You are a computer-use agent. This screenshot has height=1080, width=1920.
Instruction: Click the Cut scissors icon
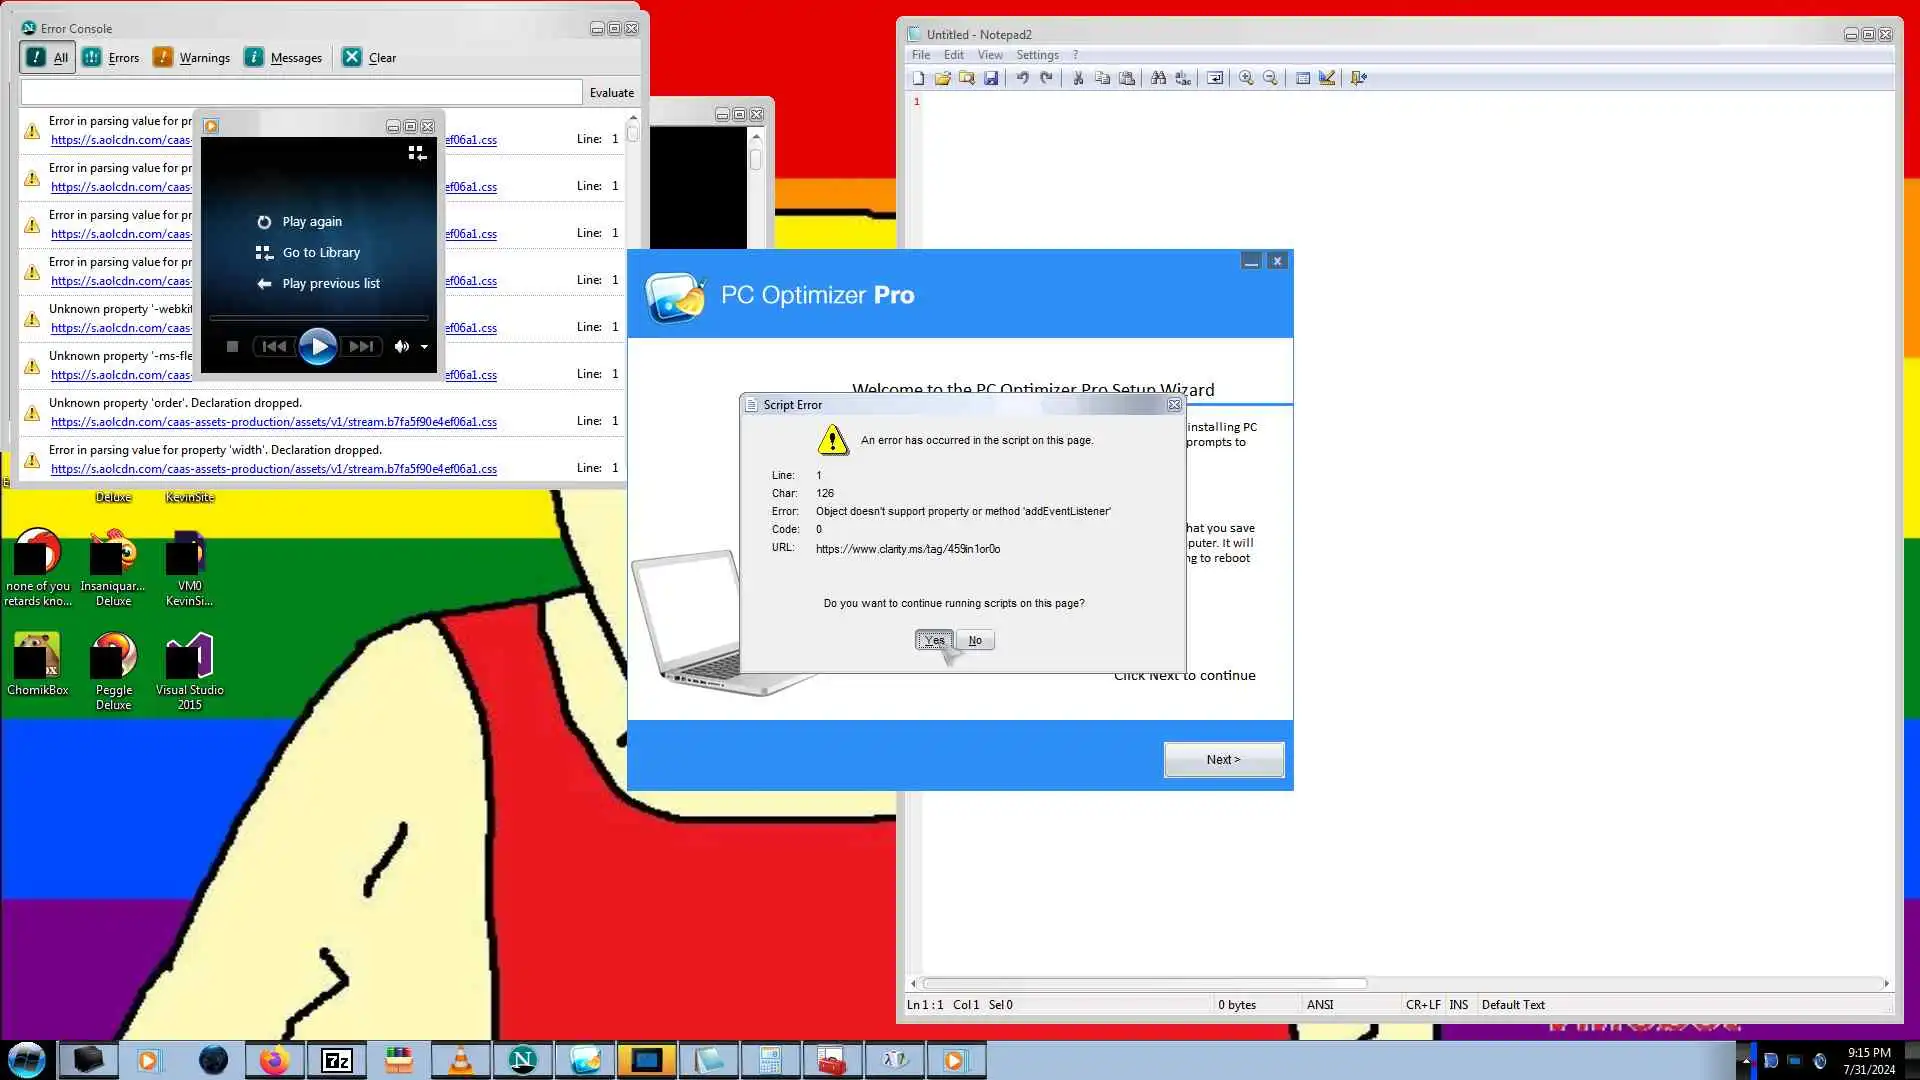pos(1078,78)
